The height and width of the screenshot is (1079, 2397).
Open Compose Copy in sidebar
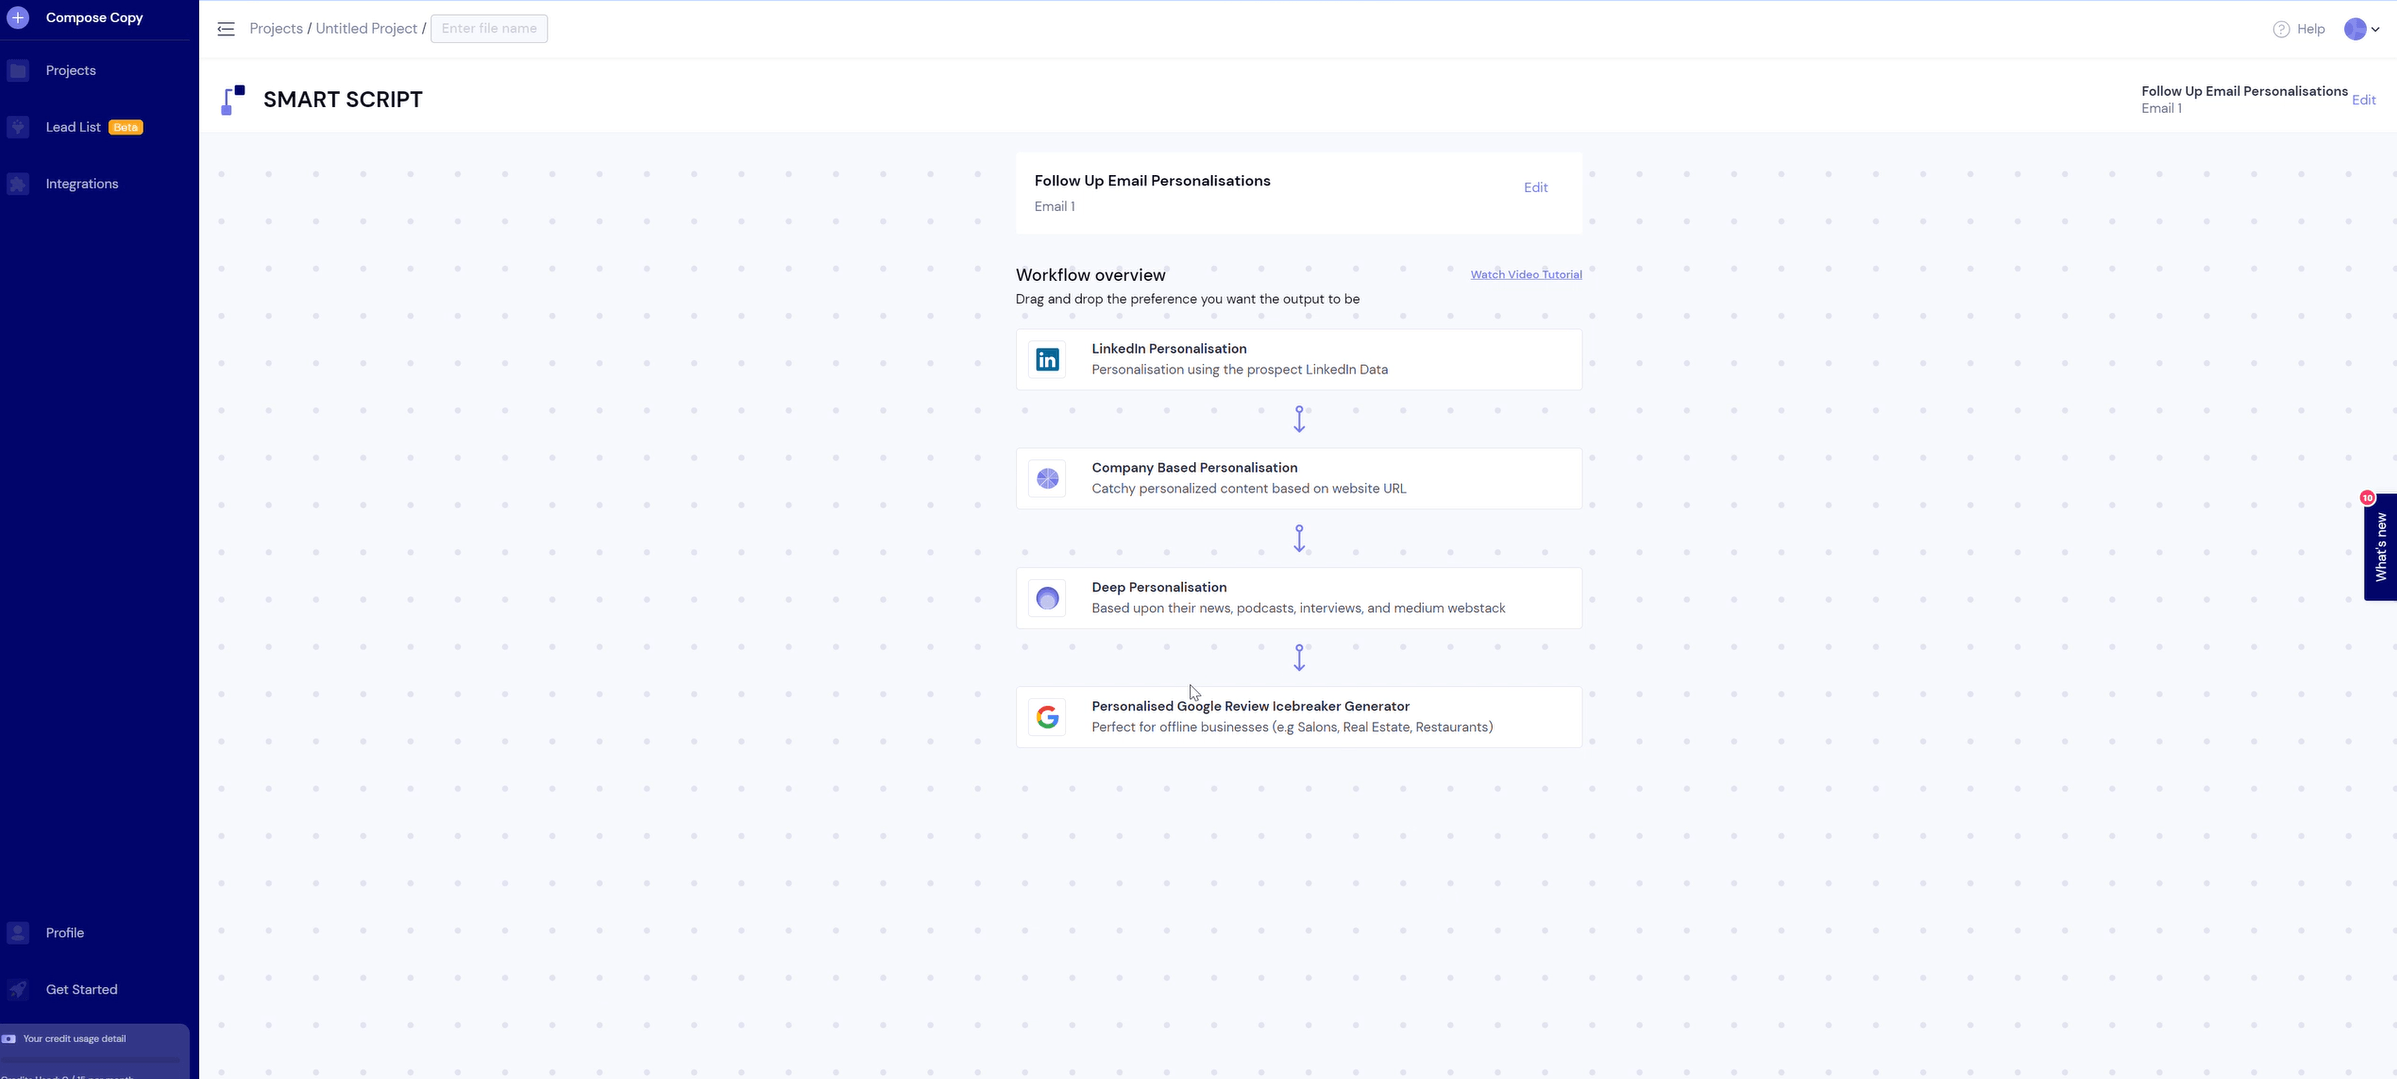(x=94, y=17)
